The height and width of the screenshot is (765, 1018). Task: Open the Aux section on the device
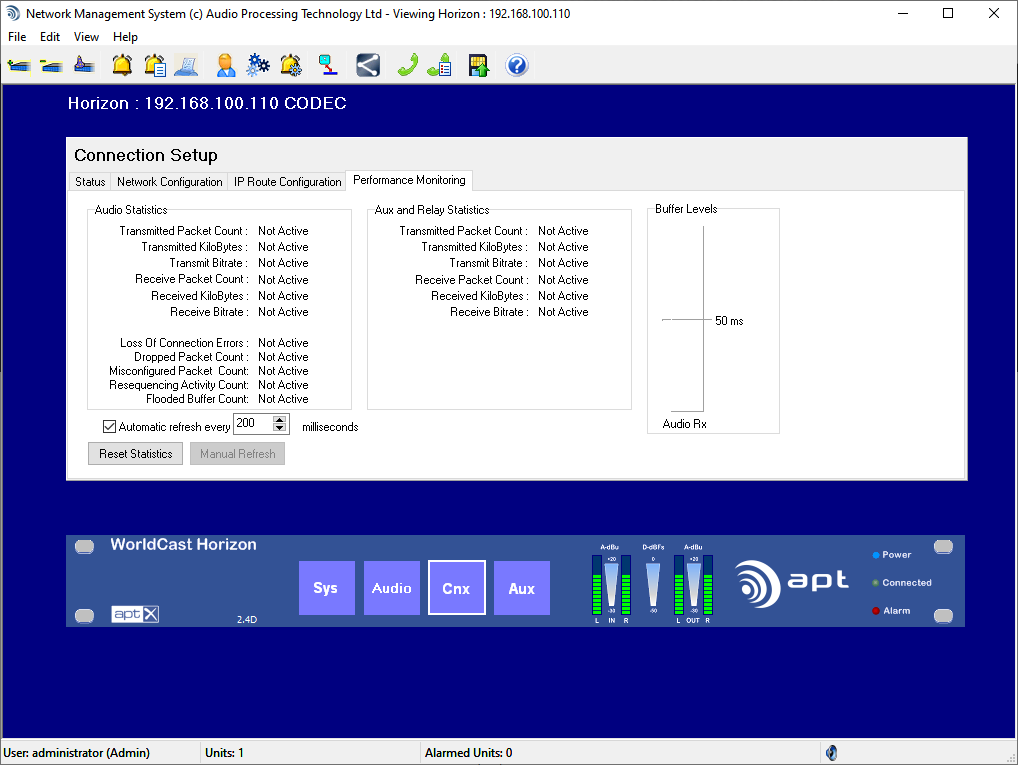click(x=521, y=588)
